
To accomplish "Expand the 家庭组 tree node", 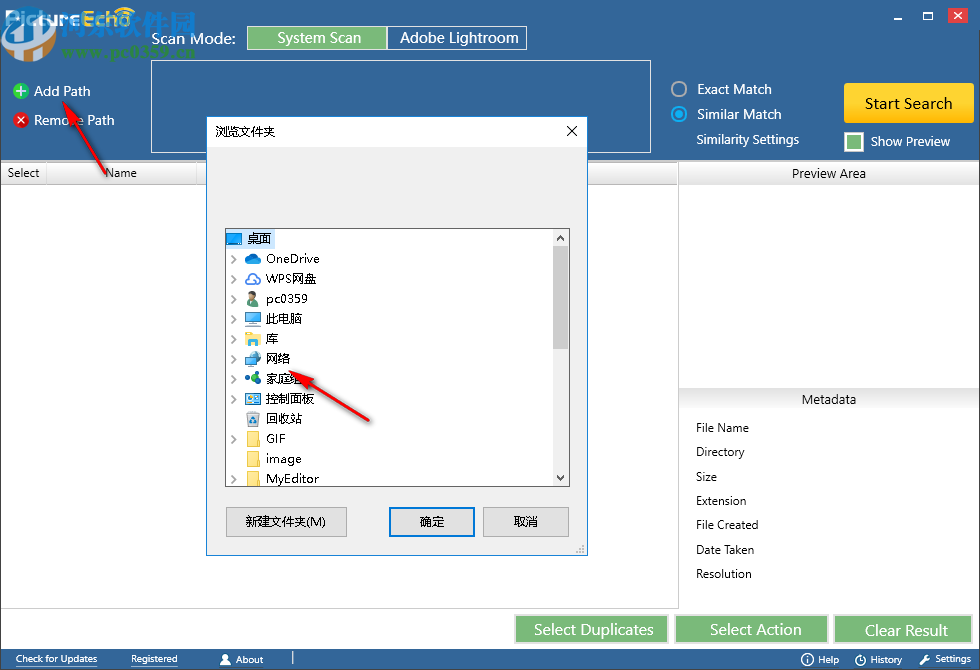I will tap(234, 379).
